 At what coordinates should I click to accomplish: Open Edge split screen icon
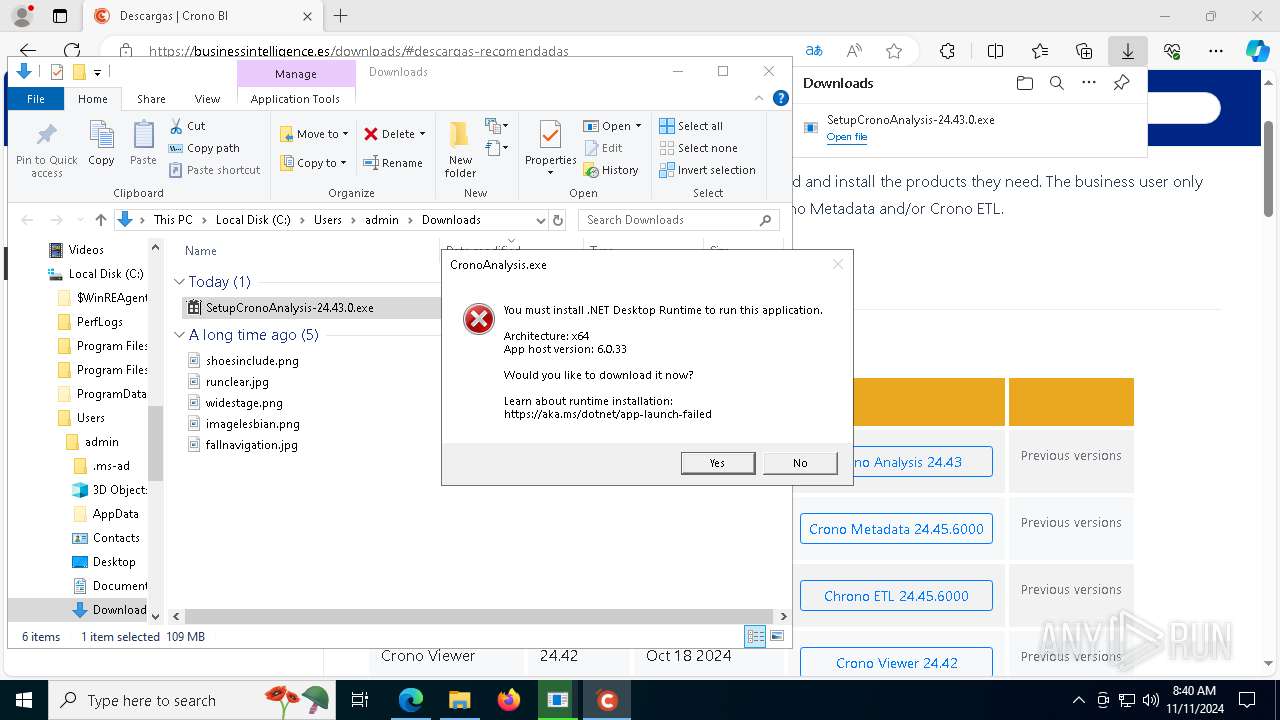click(995, 51)
